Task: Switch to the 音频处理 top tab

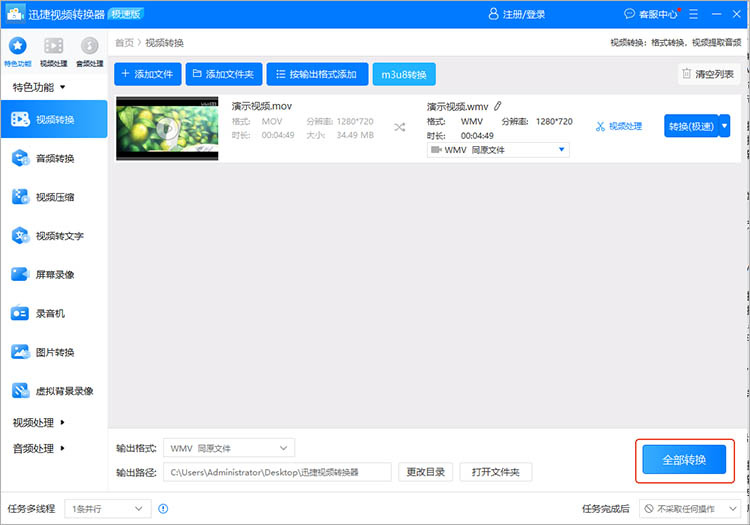Action: click(89, 52)
